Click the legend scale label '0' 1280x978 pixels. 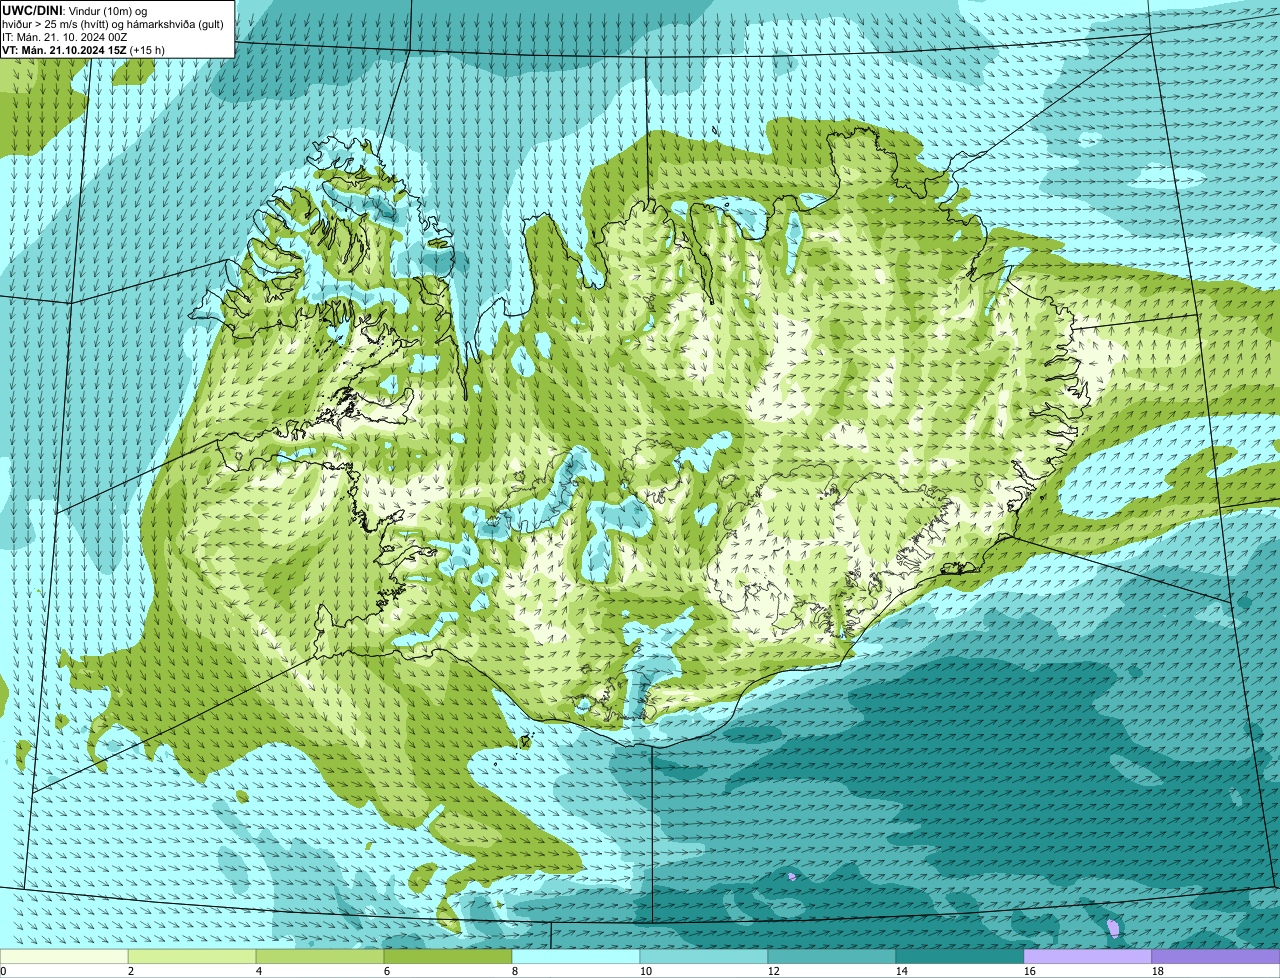click(x=4, y=971)
